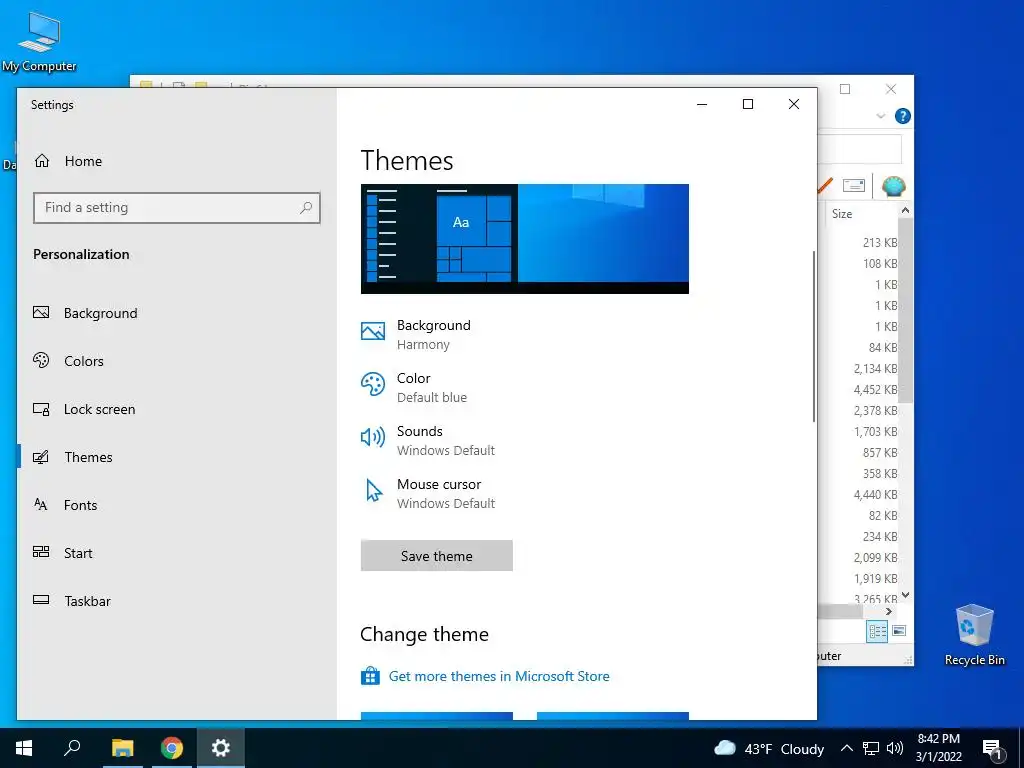Open Google Chrome from taskbar
This screenshot has width=1024, height=768.
coord(172,748)
